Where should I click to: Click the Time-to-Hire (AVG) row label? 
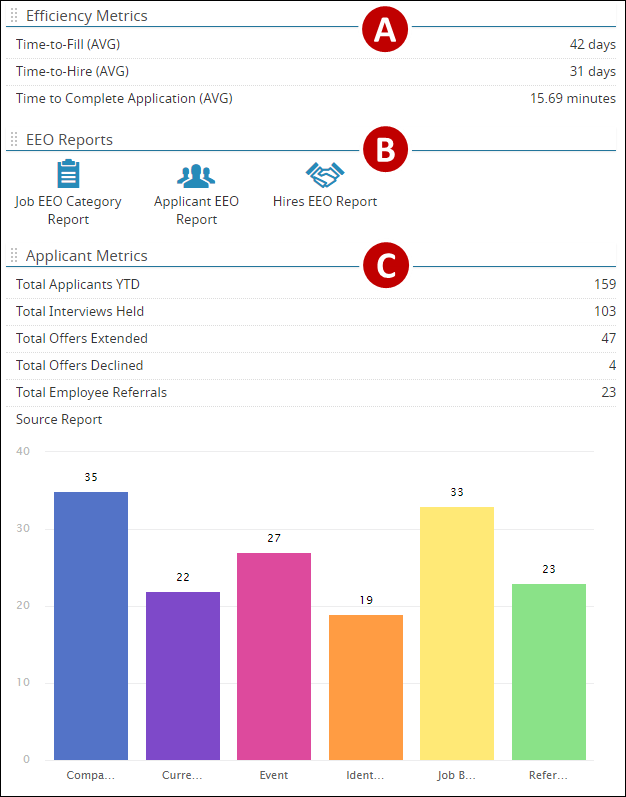[72, 71]
